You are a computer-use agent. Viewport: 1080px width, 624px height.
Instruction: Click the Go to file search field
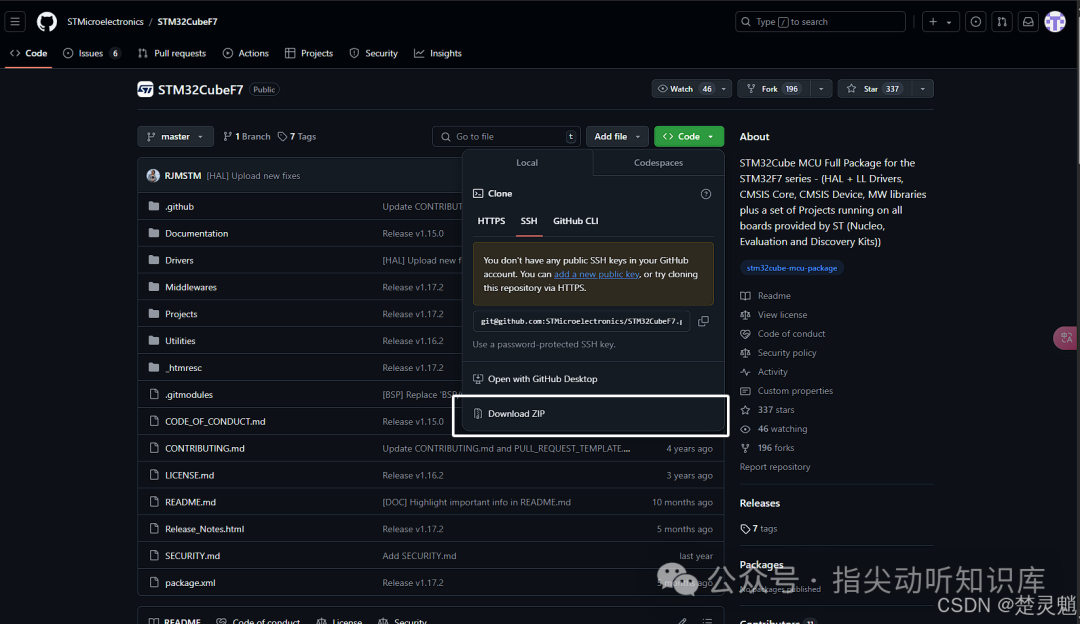[506, 136]
